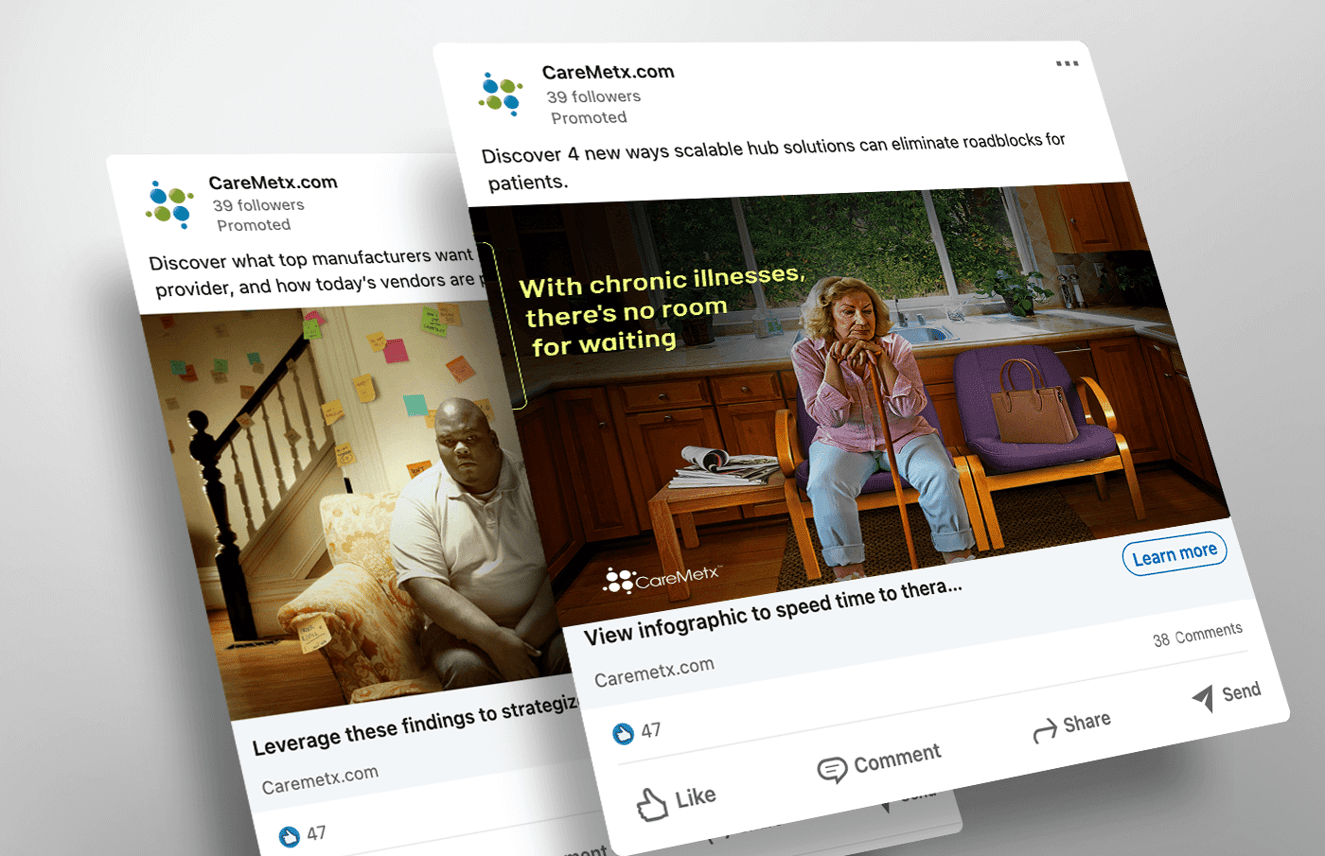Click the Send label on front card
Screen dimensions: 1325x856
tap(1241, 691)
